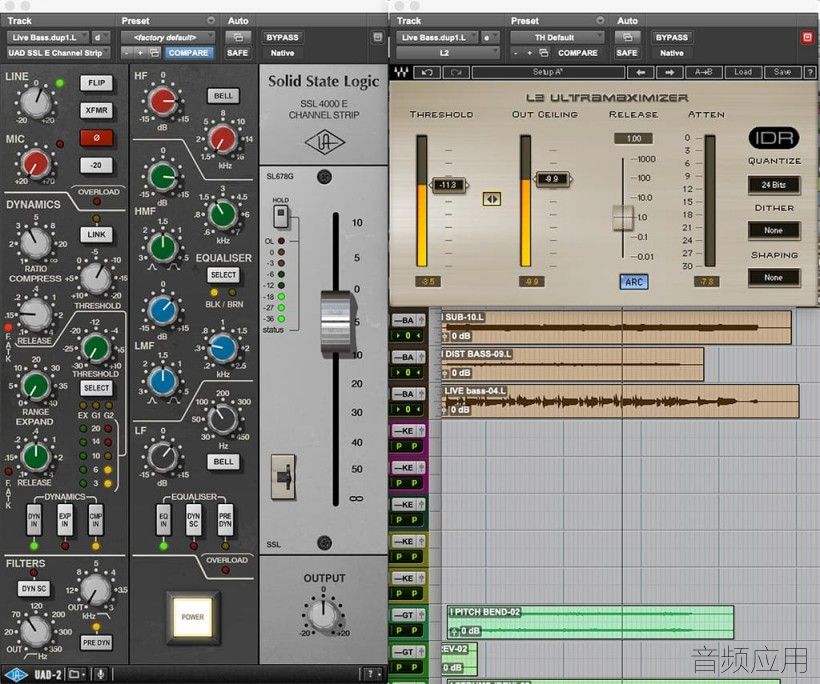Viewport: 820px width, 684px height.
Task: Open the Load menu in L2 toolbar
Action: click(x=743, y=73)
